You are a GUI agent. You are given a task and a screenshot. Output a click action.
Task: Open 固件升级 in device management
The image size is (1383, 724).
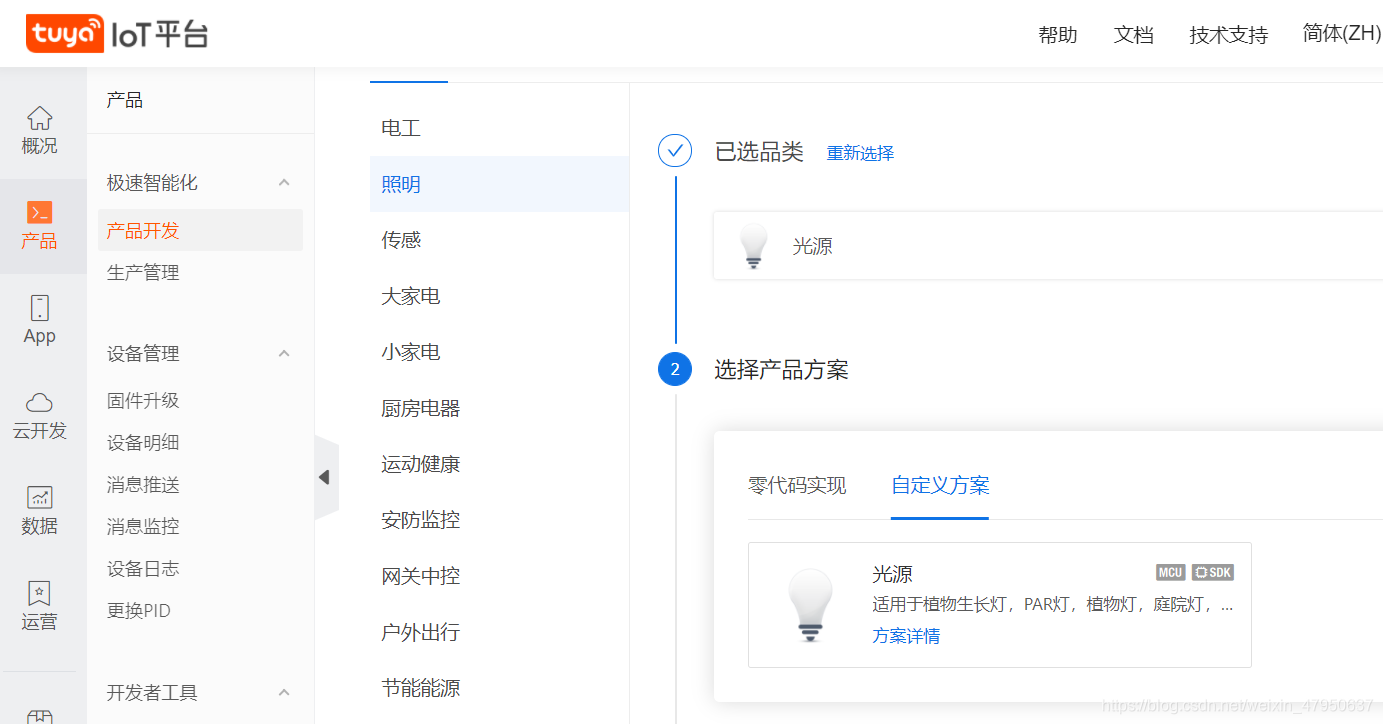pyautogui.click(x=143, y=401)
